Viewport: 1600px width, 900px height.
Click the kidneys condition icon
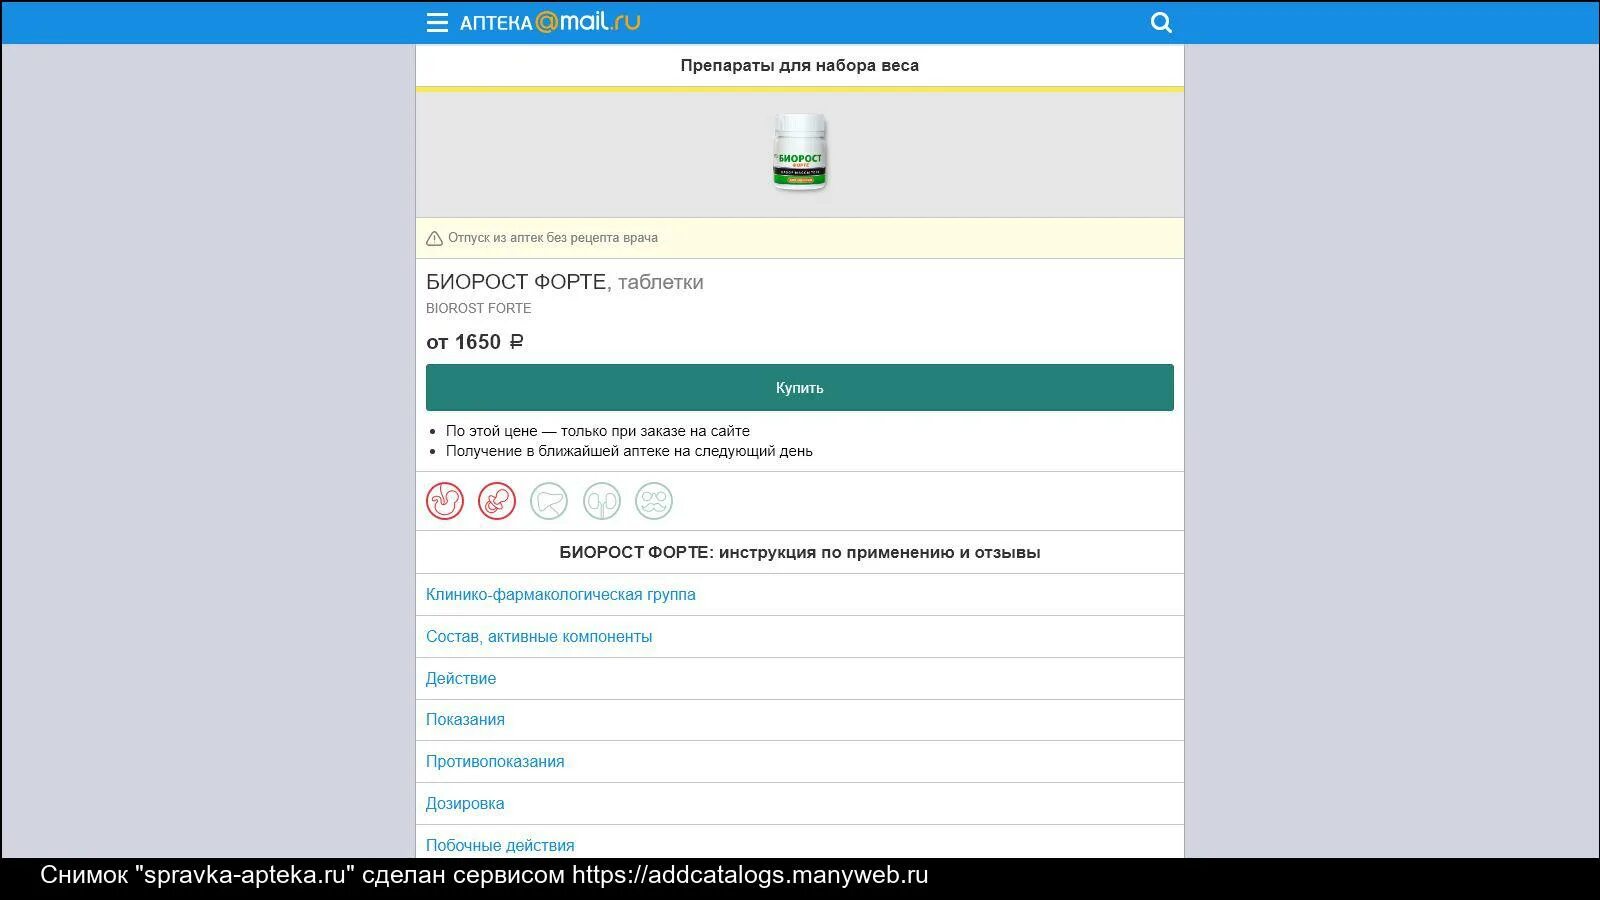pos(602,501)
